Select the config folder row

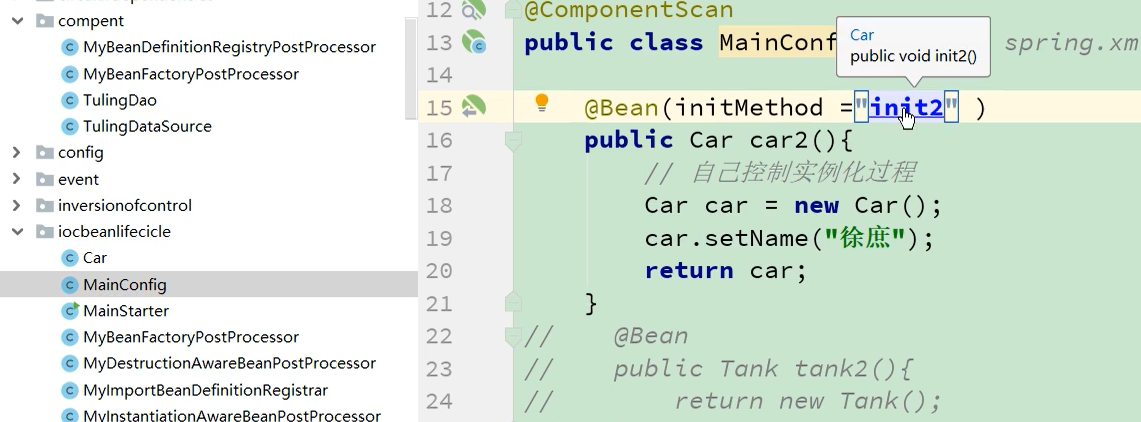coord(209,153)
